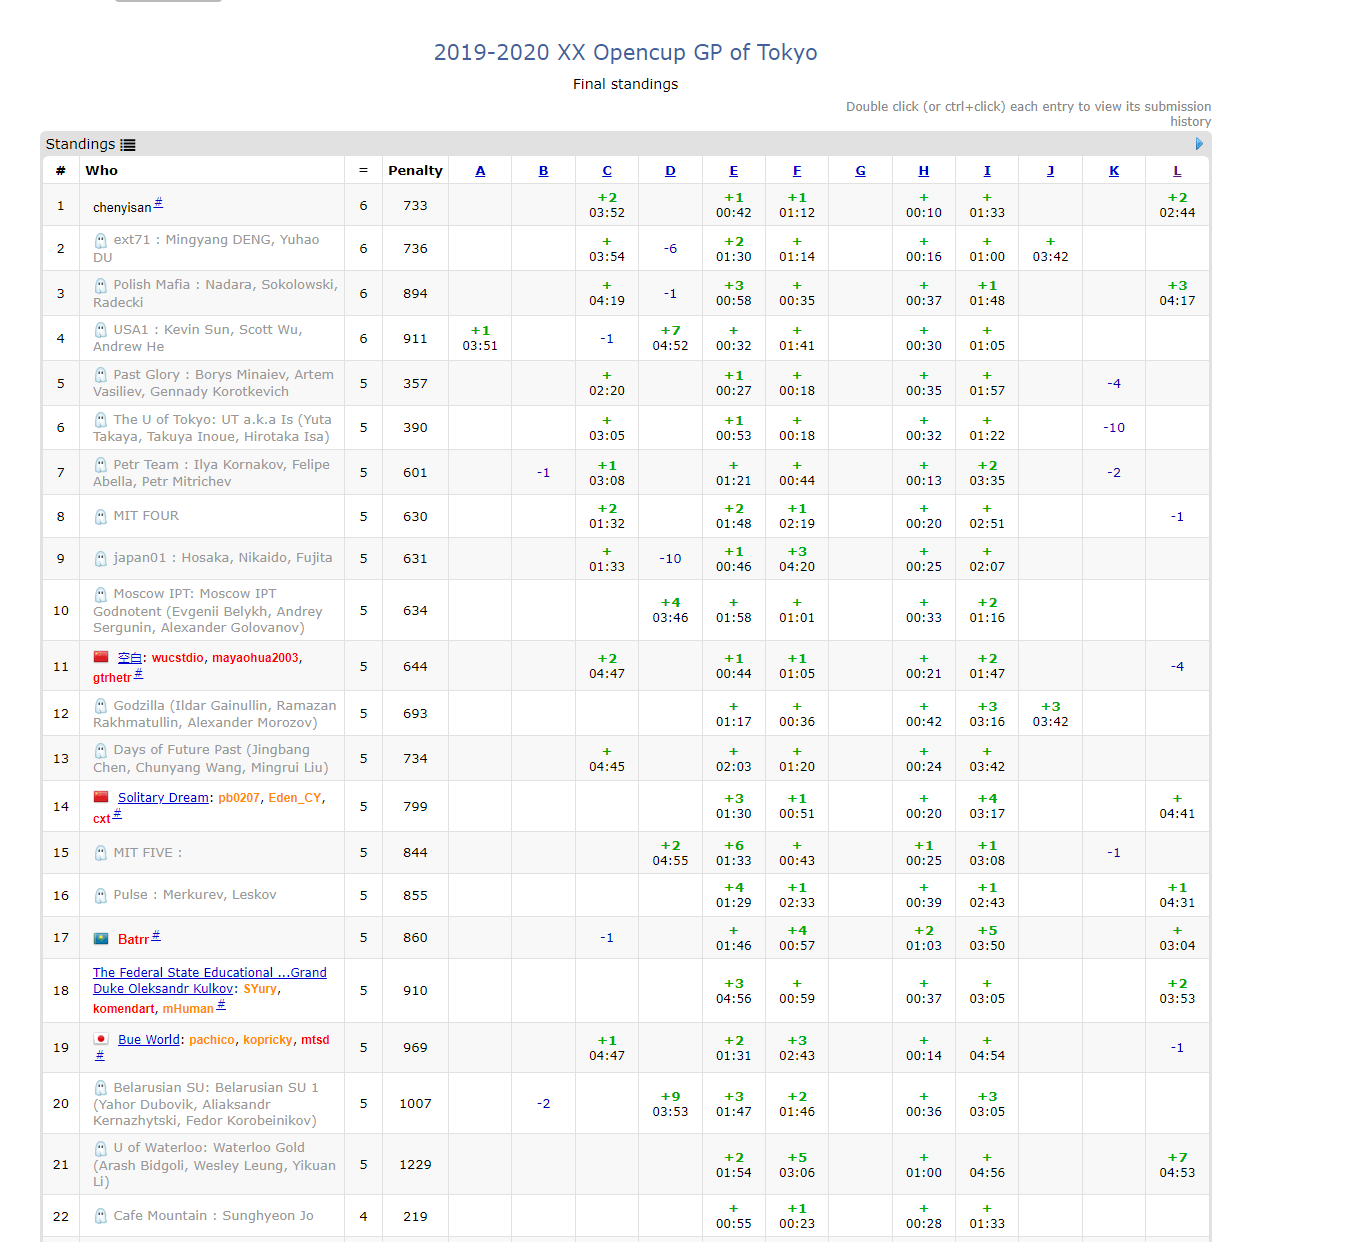Click the blue play arrow in standings header
Image resolution: width=1365 pixels, height=1242 pixels.
1199,144
